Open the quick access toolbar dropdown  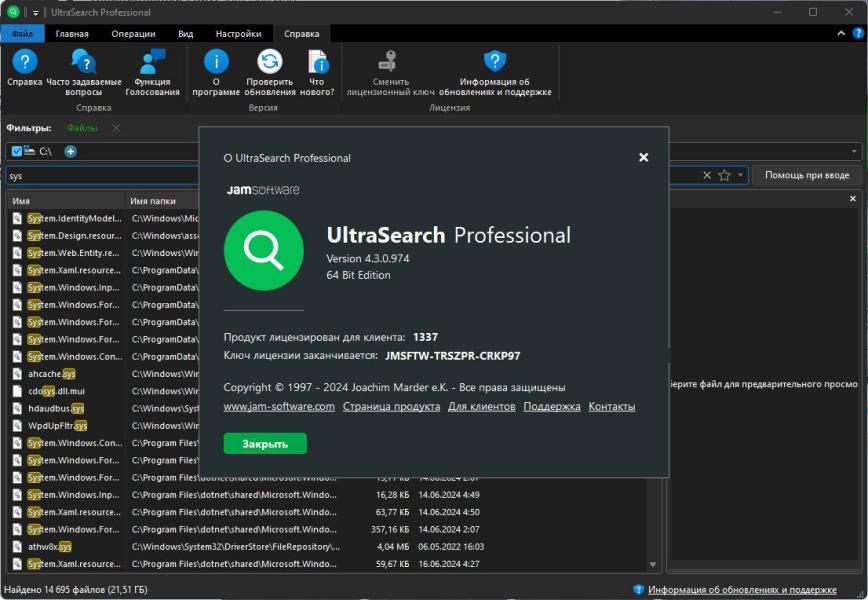(x=35, y=12)
